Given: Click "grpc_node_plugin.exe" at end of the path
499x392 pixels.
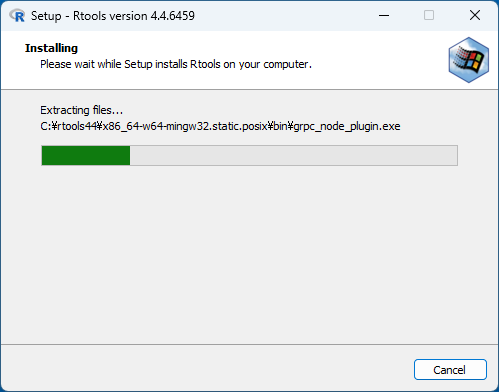Looking at the screenshot, I should [x=347, y=127].
